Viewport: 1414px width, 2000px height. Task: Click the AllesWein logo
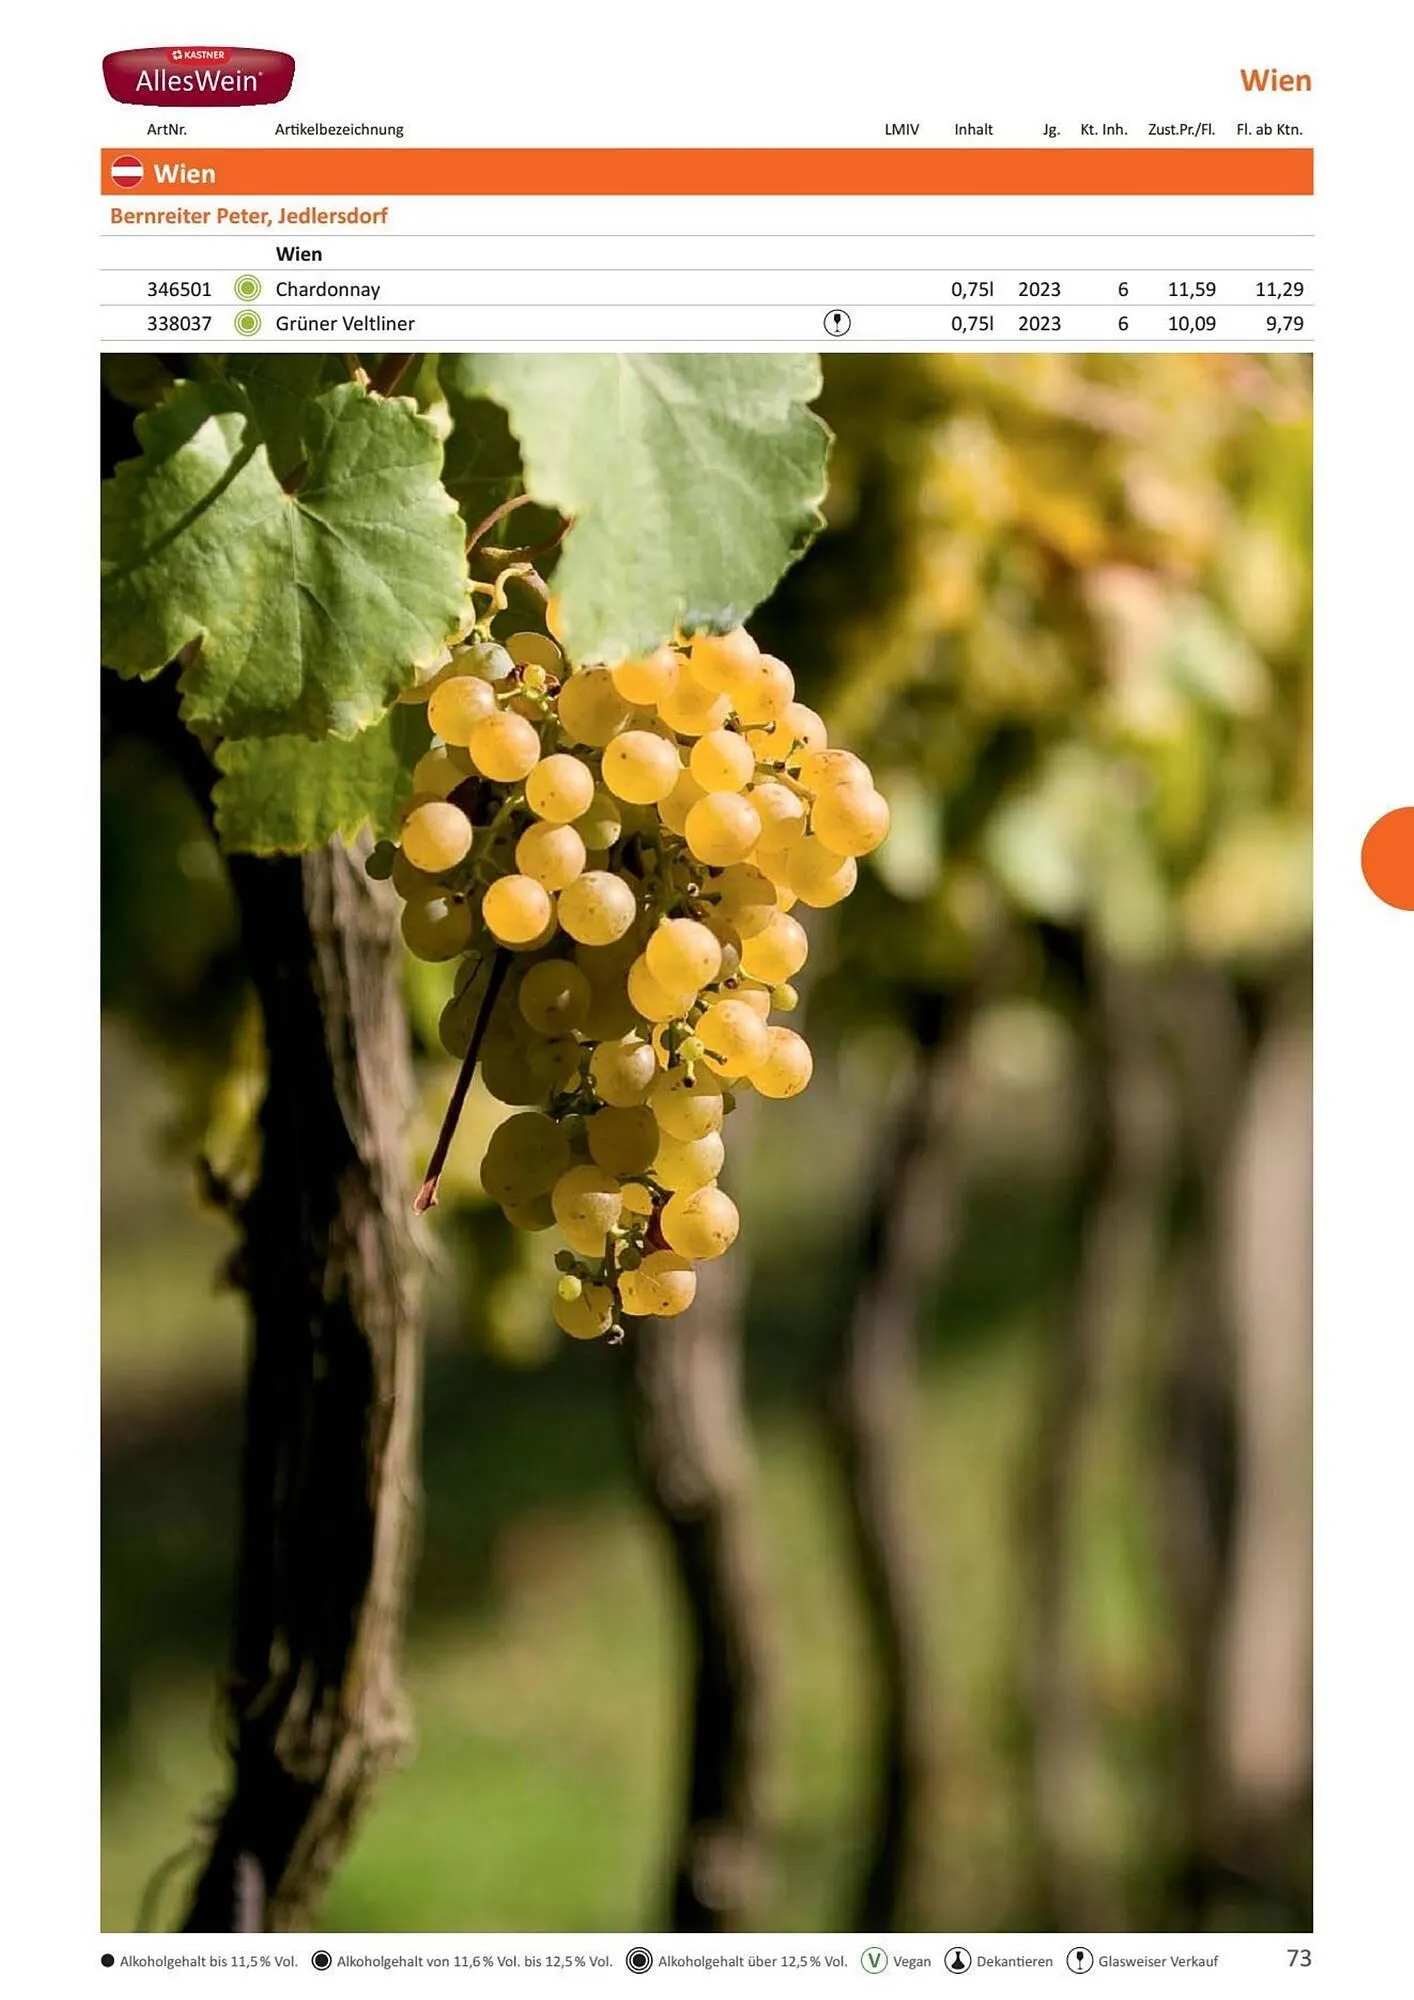click(198, 76)
